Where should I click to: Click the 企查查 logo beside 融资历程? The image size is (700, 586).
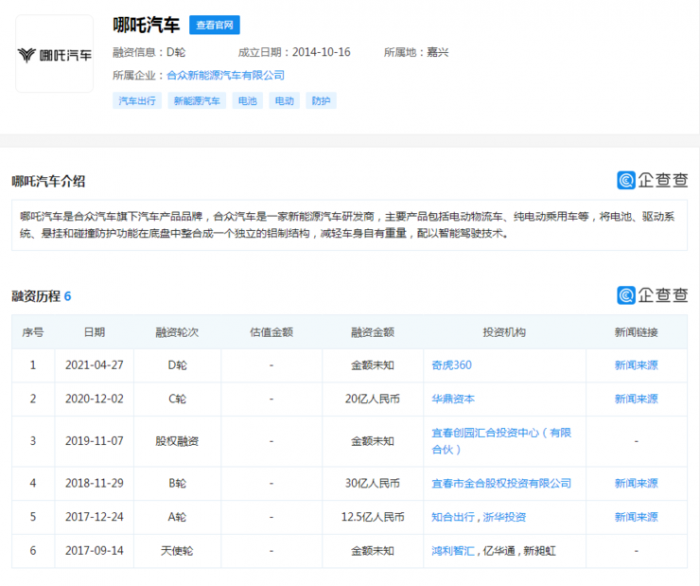pyautogui.click(x=652, y=295)
